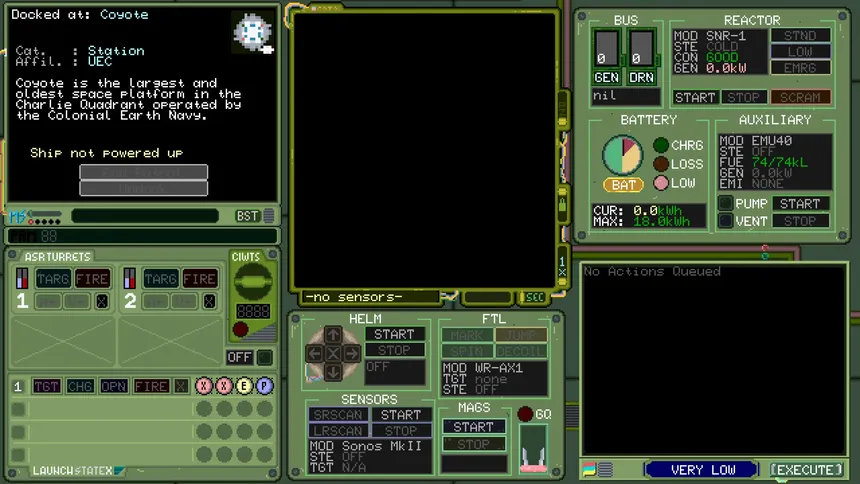Image resolution: width=860 pixels, height=484 pixels.
Task: Activate LRSCAN long range scan
Action: pyautogui.click(x=338, y=431)
